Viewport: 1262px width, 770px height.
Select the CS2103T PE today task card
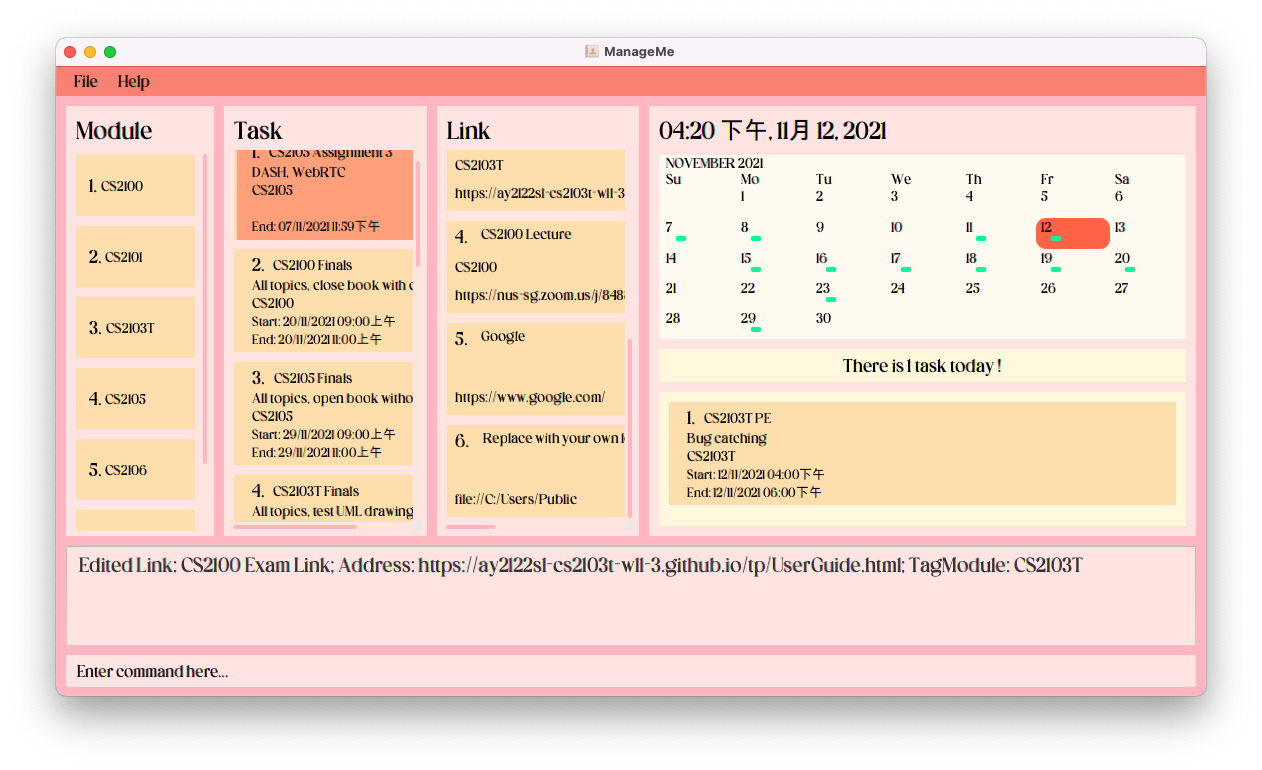pos(922,454)
